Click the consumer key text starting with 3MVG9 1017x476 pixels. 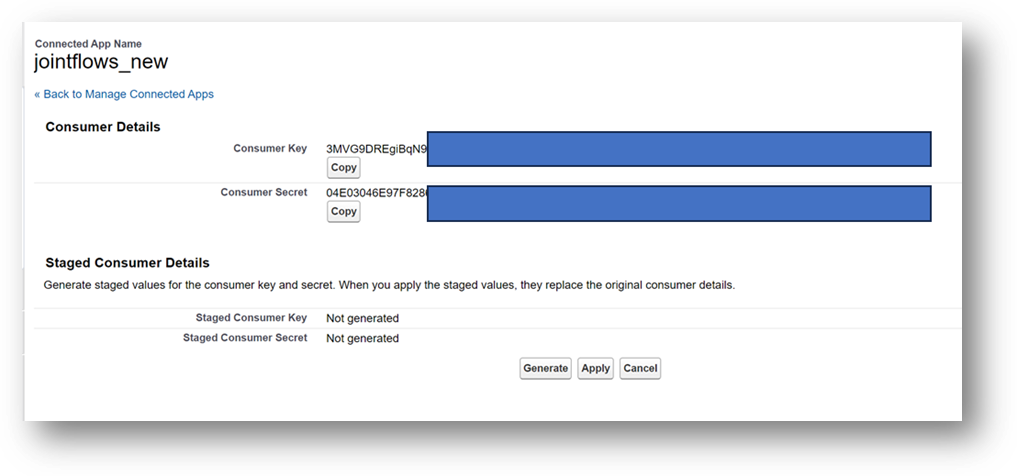[x=376, y=149]
